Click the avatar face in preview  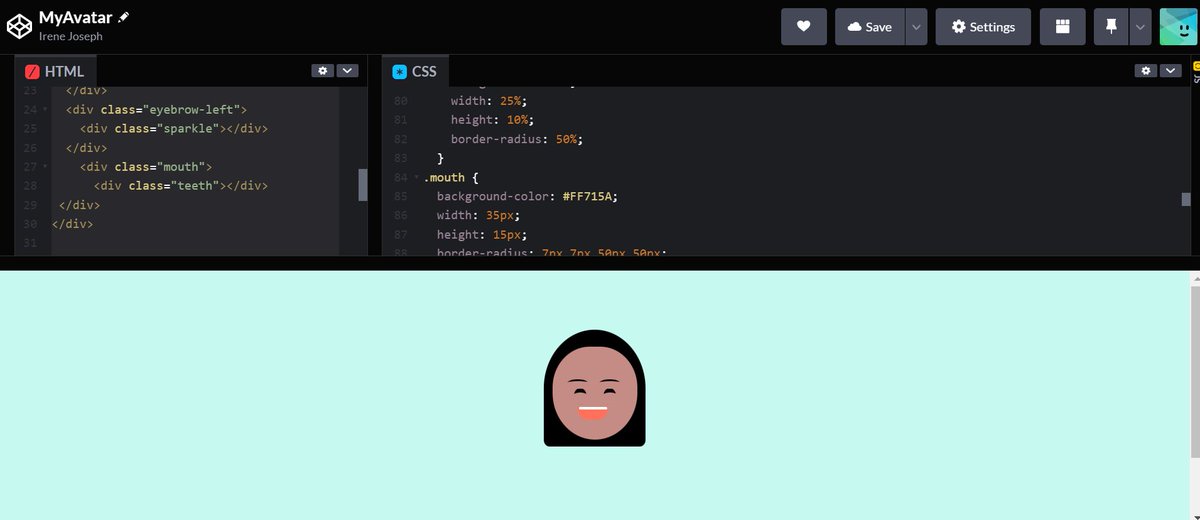pos(594,393)
